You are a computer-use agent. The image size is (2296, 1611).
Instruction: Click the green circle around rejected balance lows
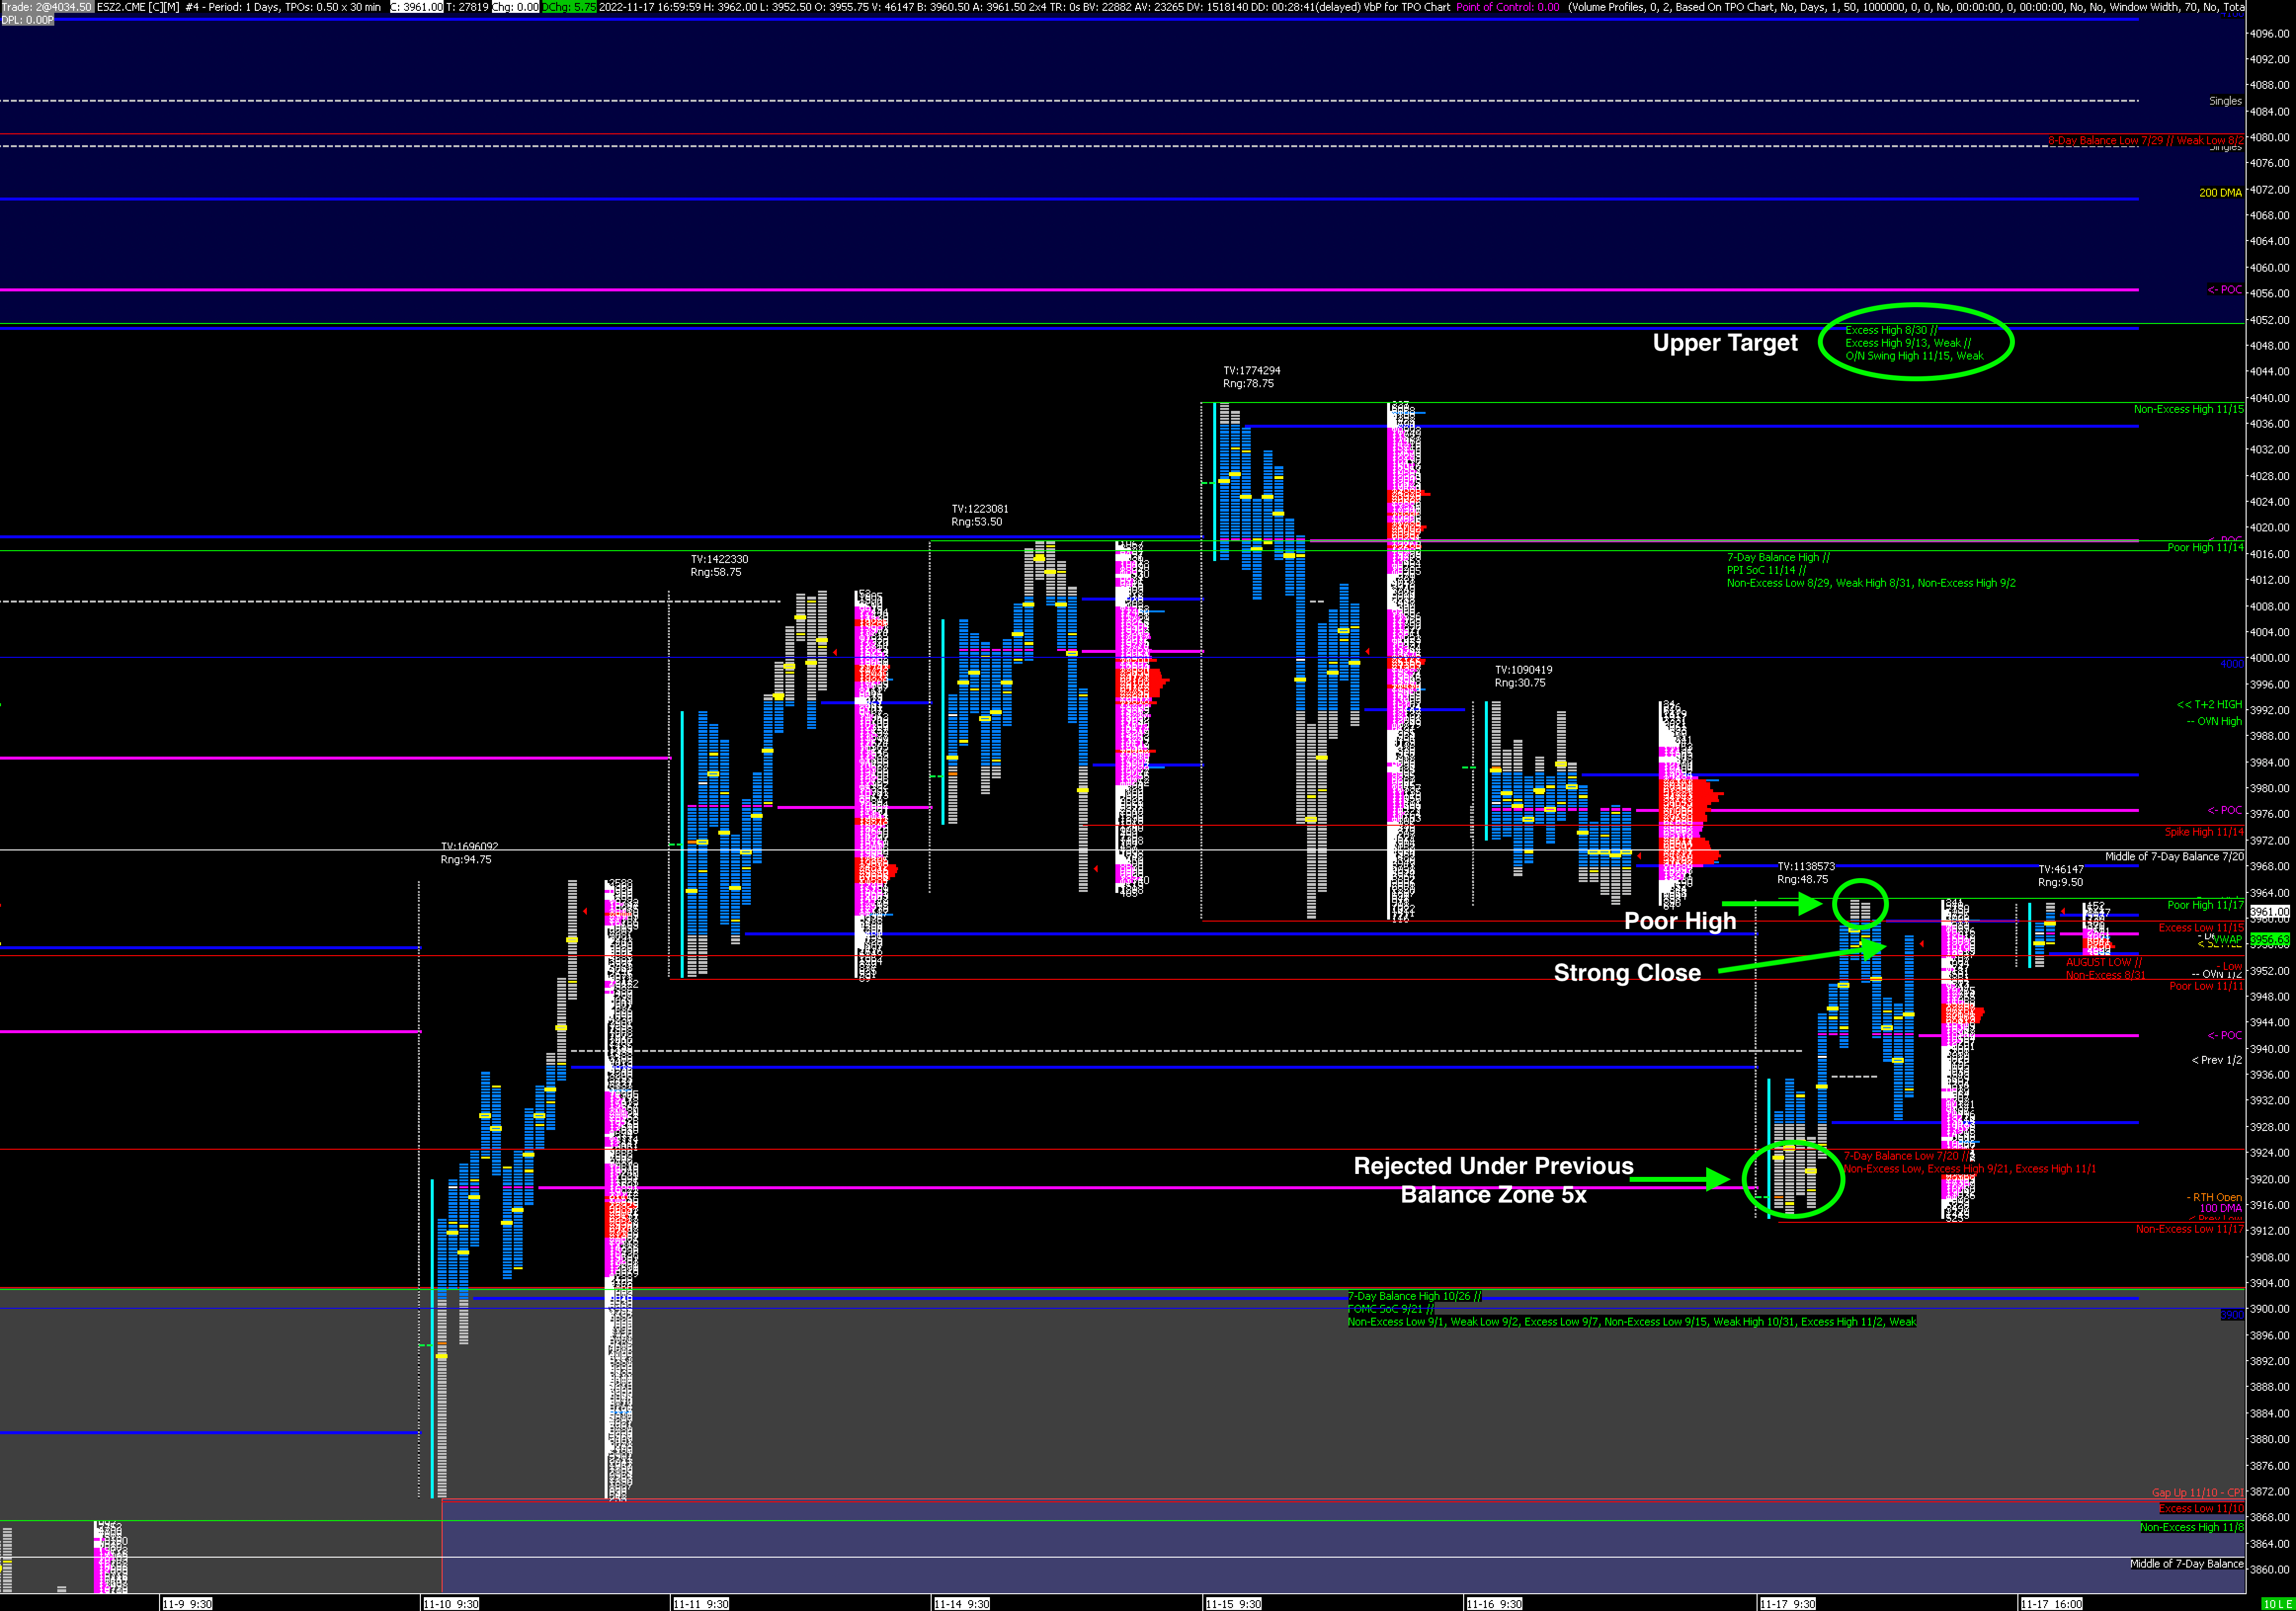[x=1793, y=1179]
